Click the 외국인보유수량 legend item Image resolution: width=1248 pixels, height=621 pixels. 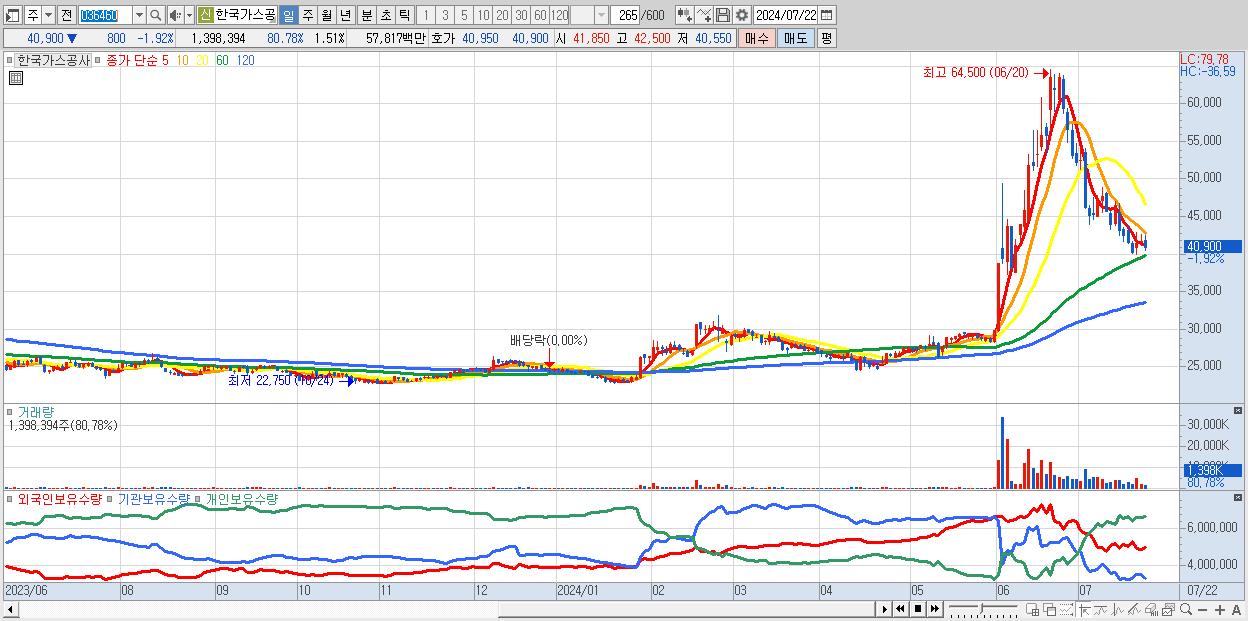pos(60,498)
